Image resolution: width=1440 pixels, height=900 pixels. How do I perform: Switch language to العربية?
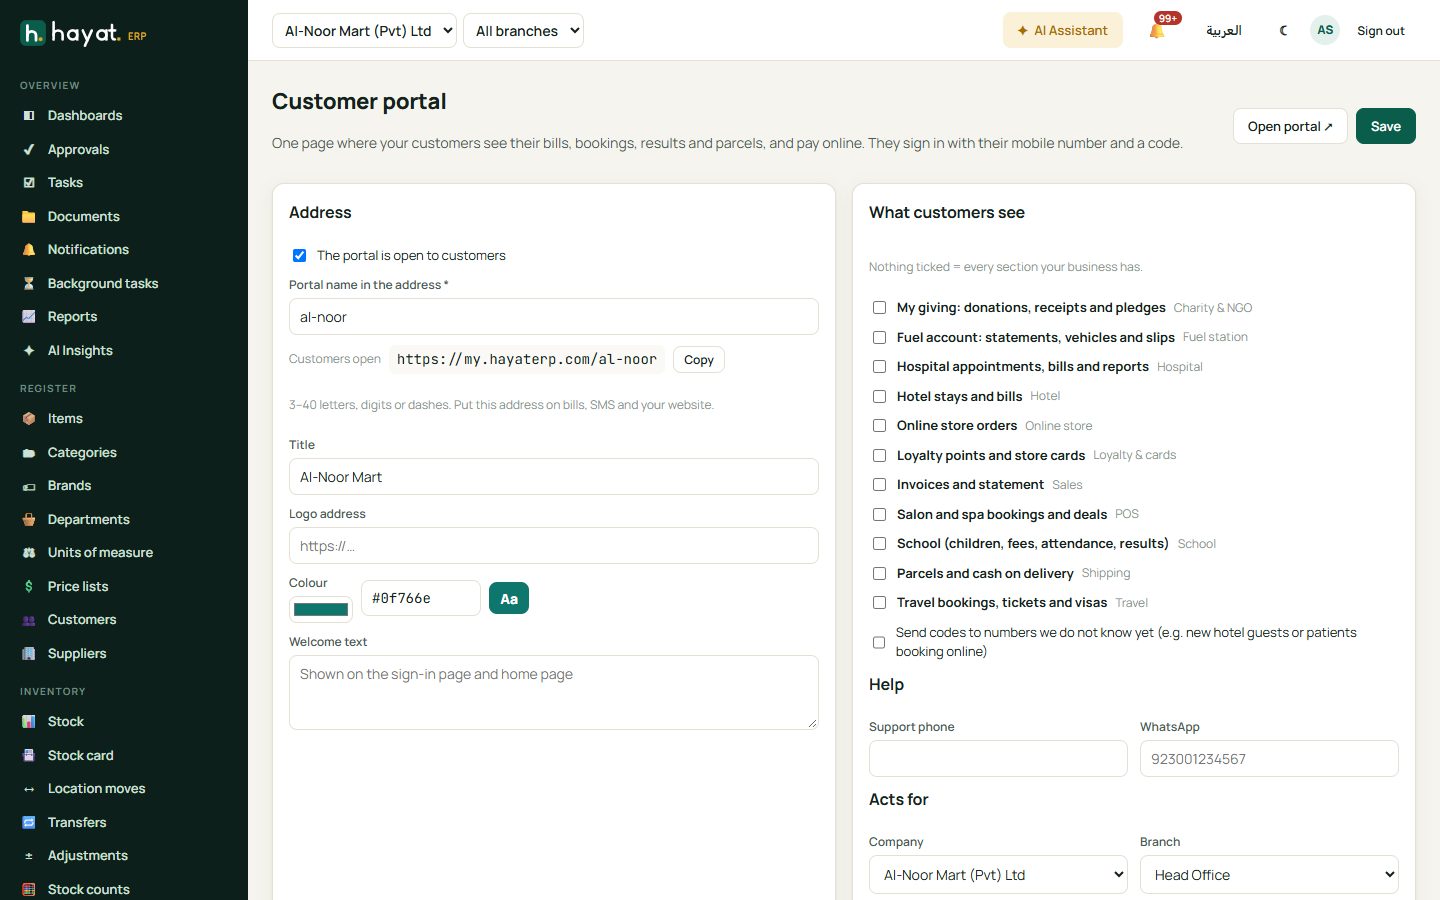1223,30
